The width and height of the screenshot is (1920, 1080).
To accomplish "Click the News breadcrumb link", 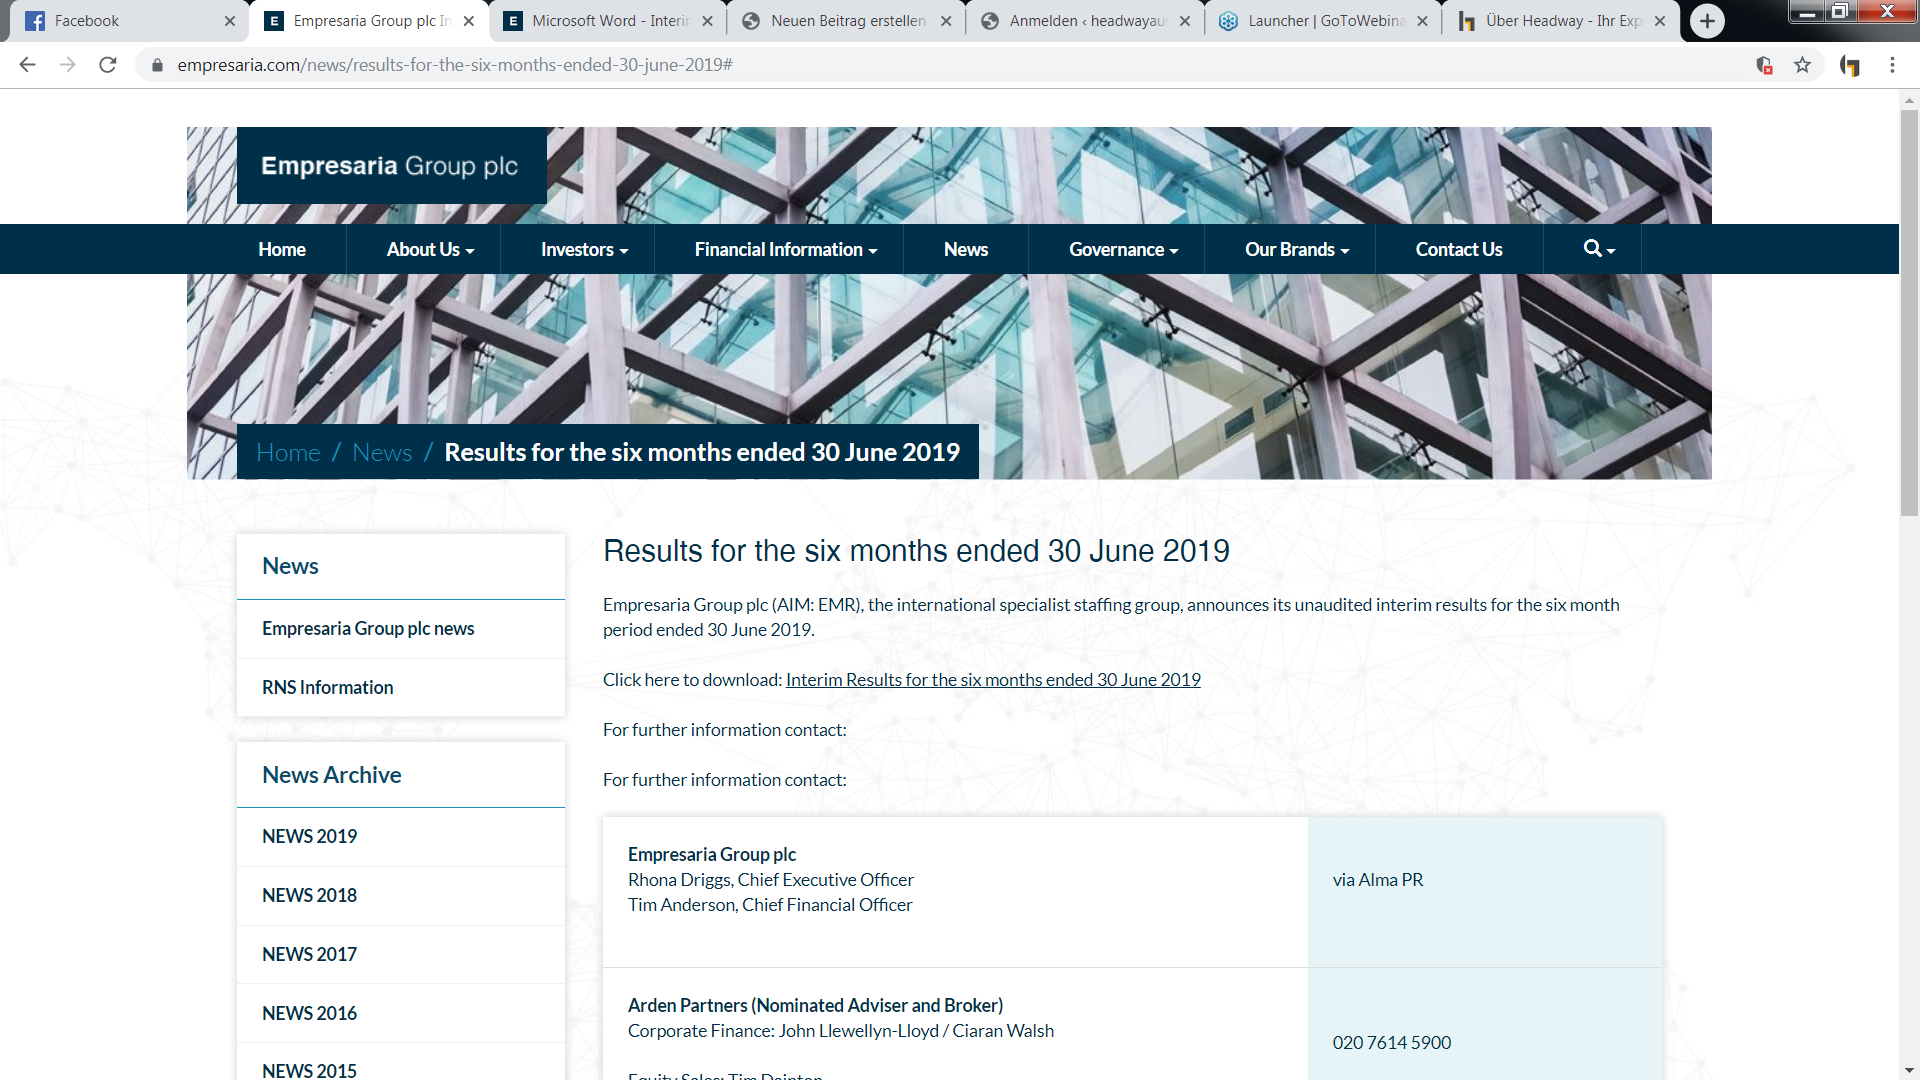I will [x=382, y=453].
